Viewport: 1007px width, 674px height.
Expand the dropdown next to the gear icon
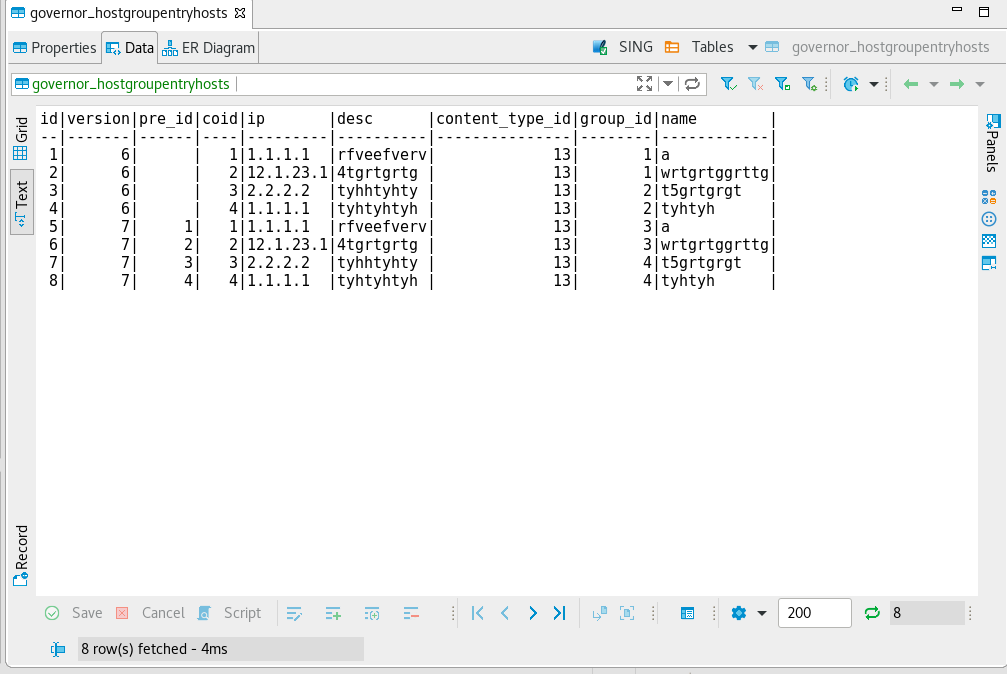coord(762,614)
